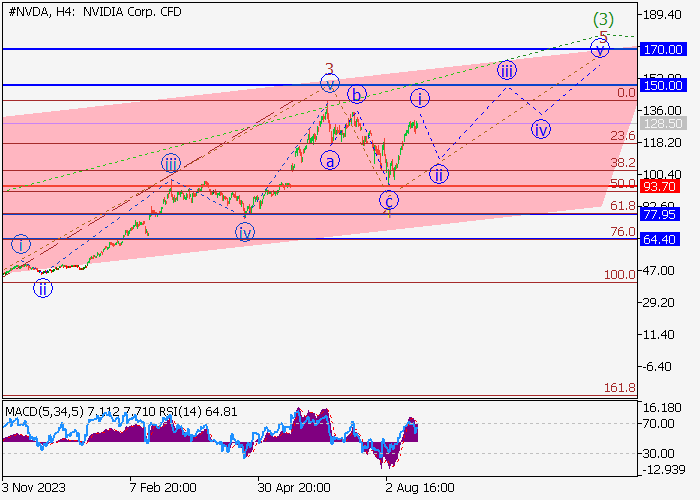Click the 118.20 price scale value
The image size is (700, 500).
pyautogui.click(x=662, y=142)
